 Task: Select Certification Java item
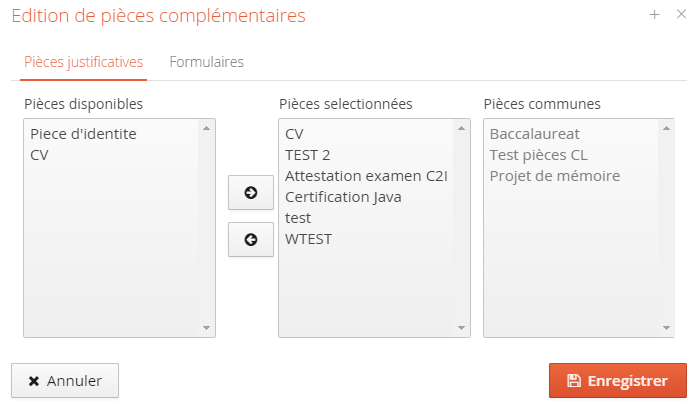[343, 197]
